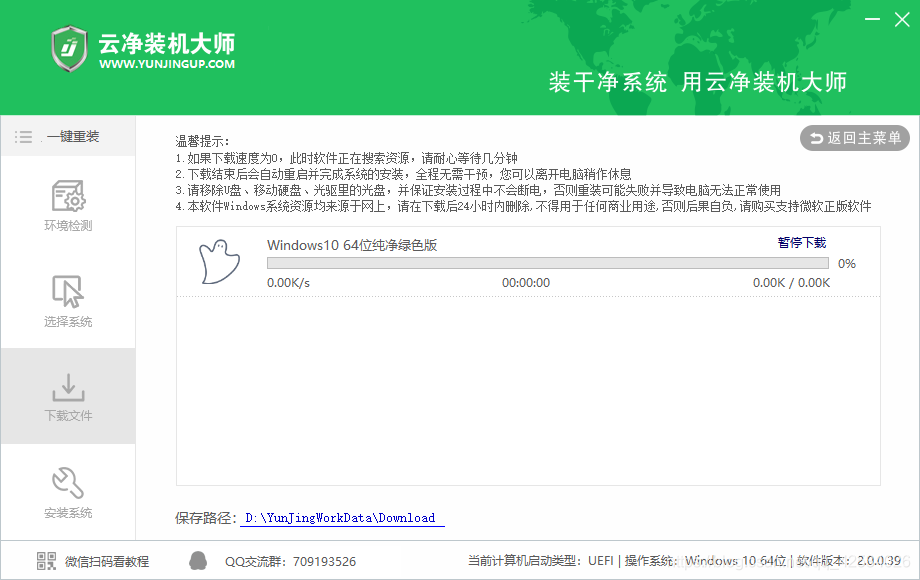Screen dimensions: 920x580
Task: Click the Windows10 64位纯净绿色版 title
Action: (x=352, y=245)
